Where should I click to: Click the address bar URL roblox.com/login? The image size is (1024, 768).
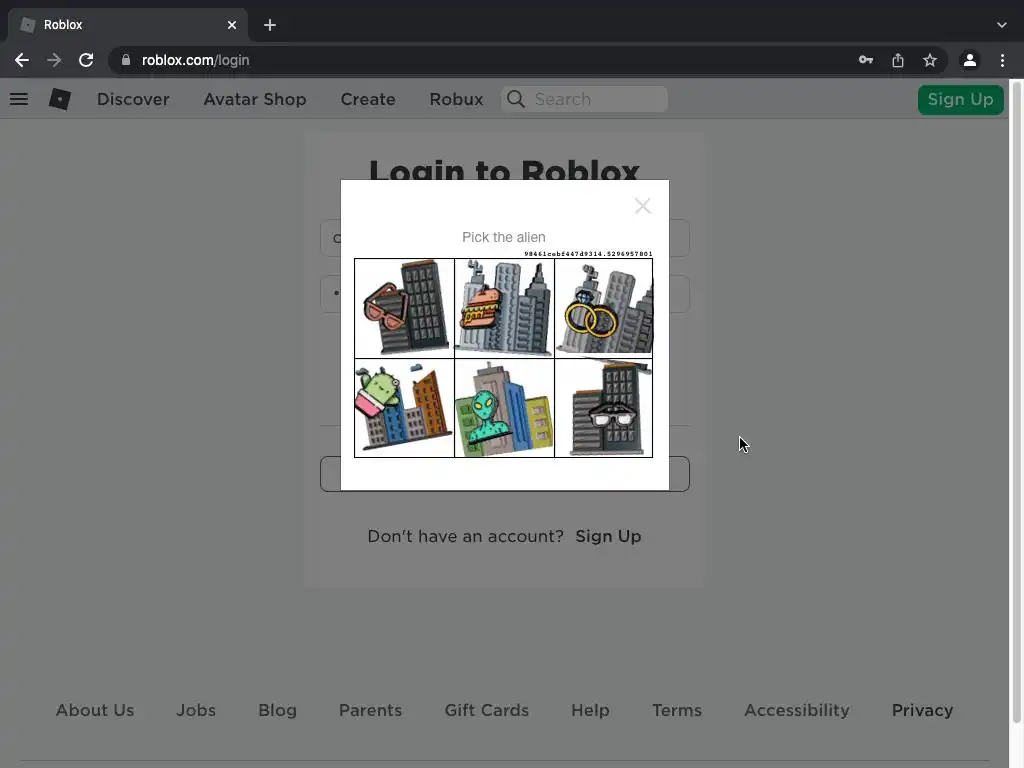click(195, 60)
